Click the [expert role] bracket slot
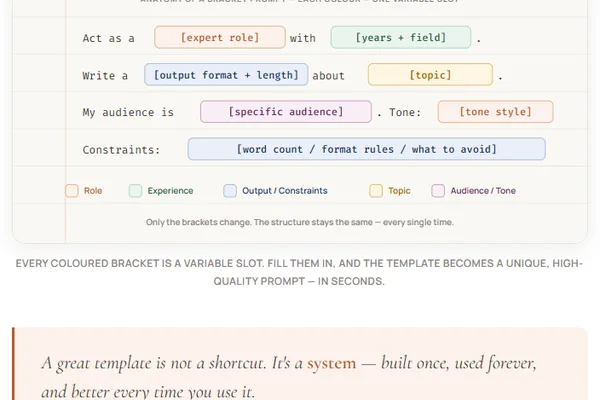Screen dimensions: 600x400 click(x=220, y=38)
